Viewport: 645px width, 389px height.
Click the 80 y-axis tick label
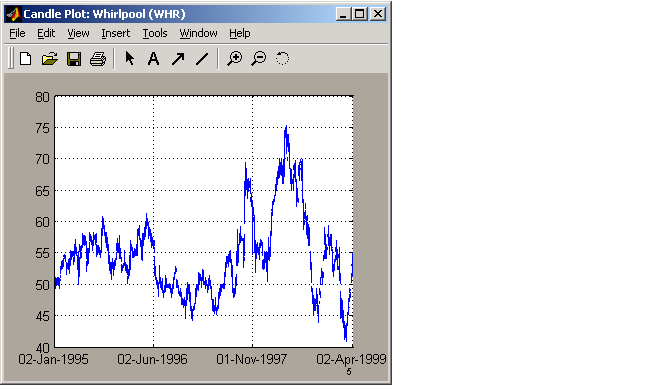point(42,97)
